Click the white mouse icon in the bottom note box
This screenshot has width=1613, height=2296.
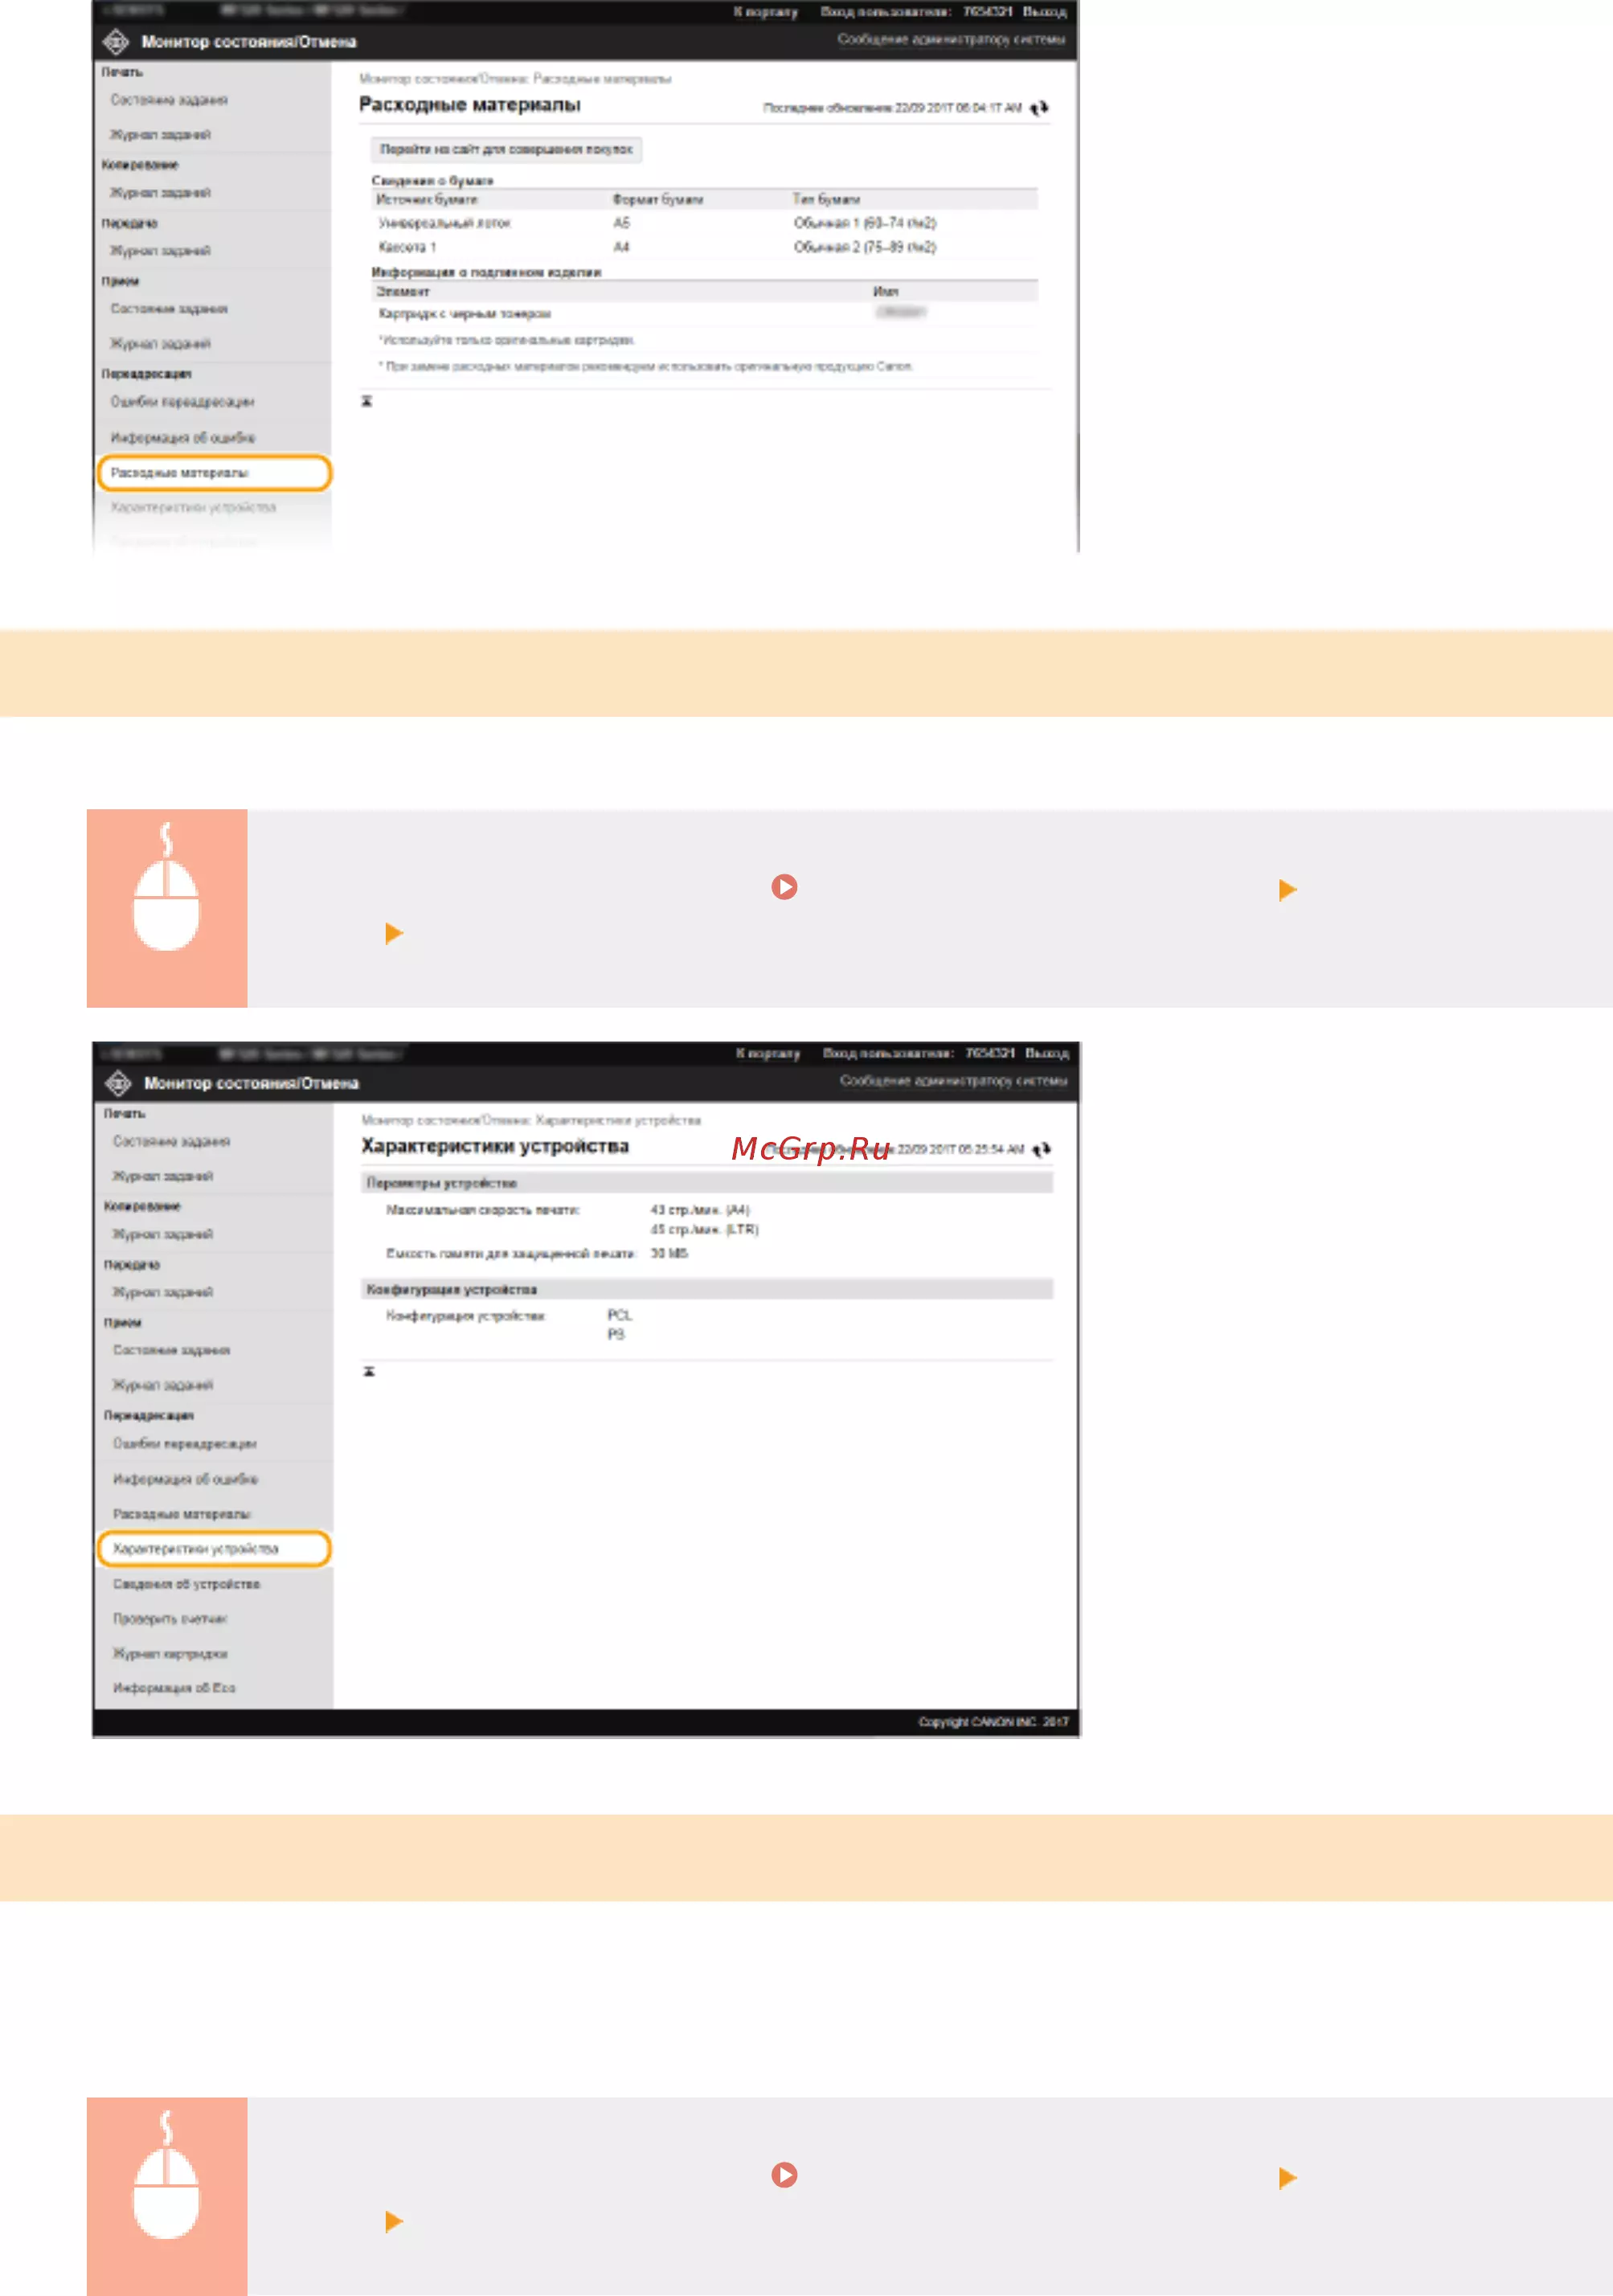click(166, 2175)
